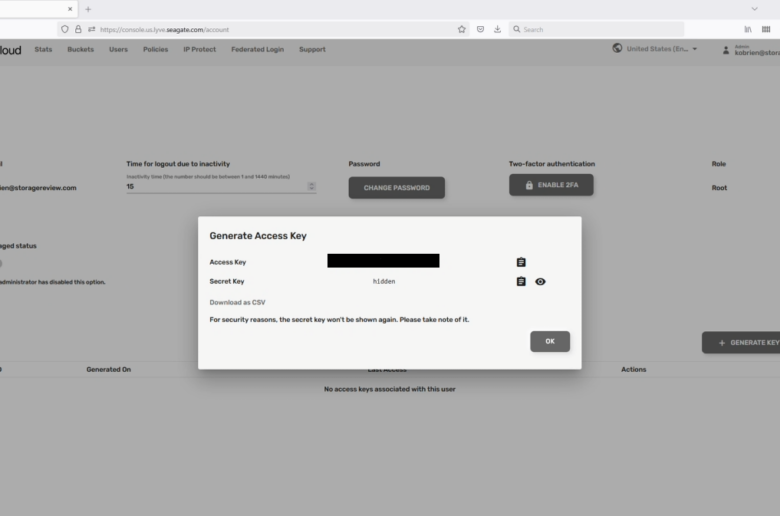Open the Support page
This screenshot has height=516, width=780.
pyautogui.click(x=312, y=49)
